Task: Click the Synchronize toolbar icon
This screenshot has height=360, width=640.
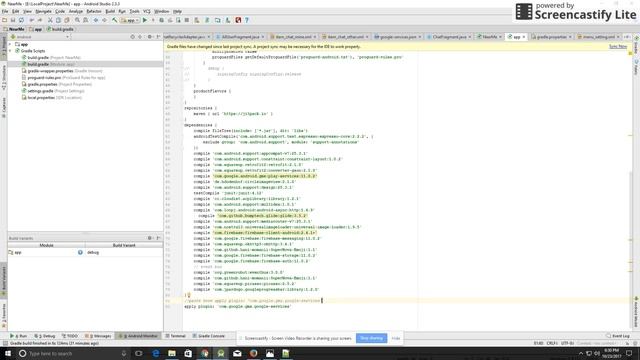Action: pyautogui.click(x=21, y=20)
